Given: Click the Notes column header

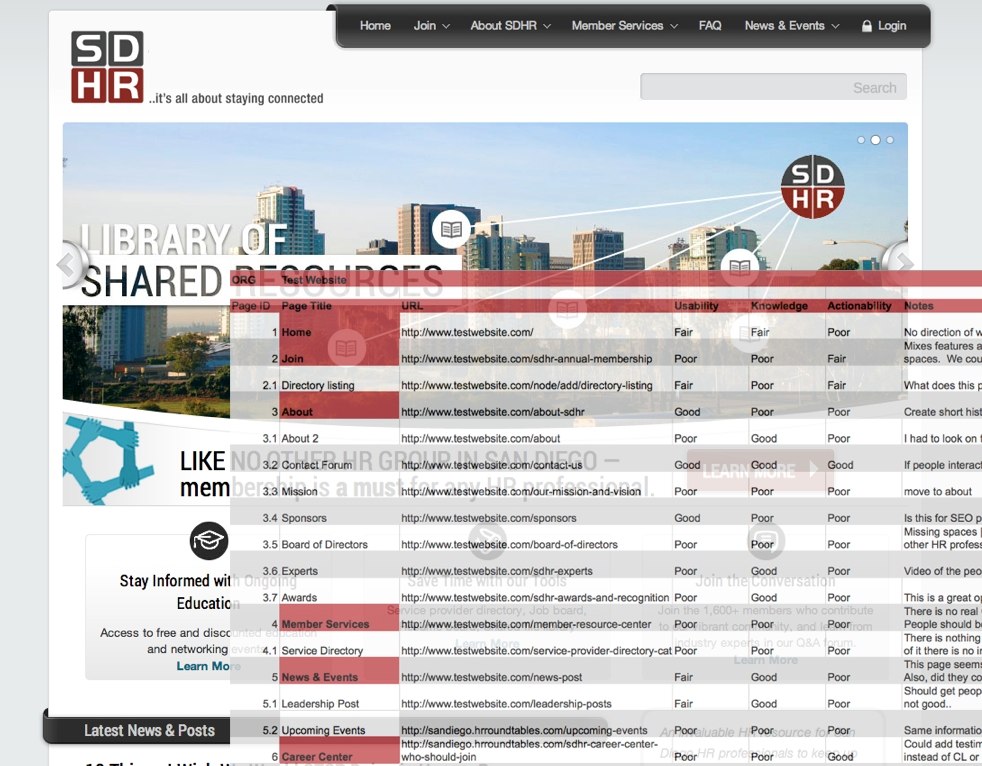Looking at the screenshot, I should coord(918,306).
